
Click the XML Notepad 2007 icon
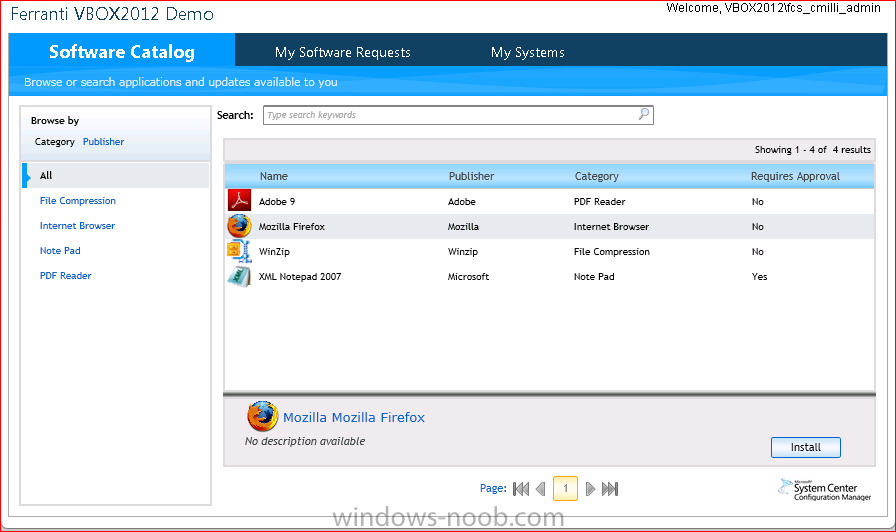pyautogui.click(x=239, y=276)
